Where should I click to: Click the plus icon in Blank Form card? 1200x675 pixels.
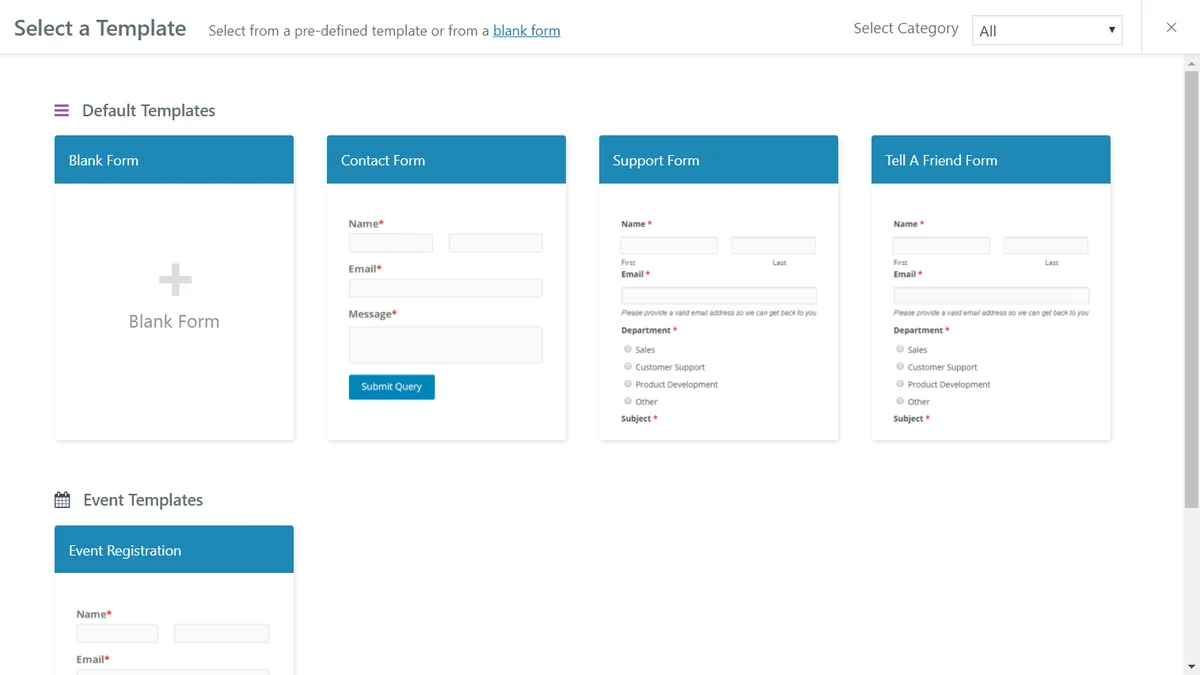(175, 281)
